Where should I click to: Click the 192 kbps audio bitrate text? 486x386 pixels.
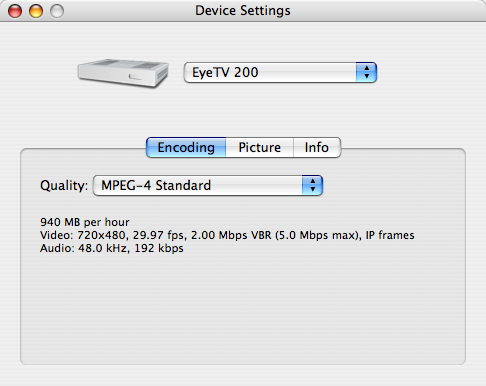pyautogui.click(x=159, y=248)
